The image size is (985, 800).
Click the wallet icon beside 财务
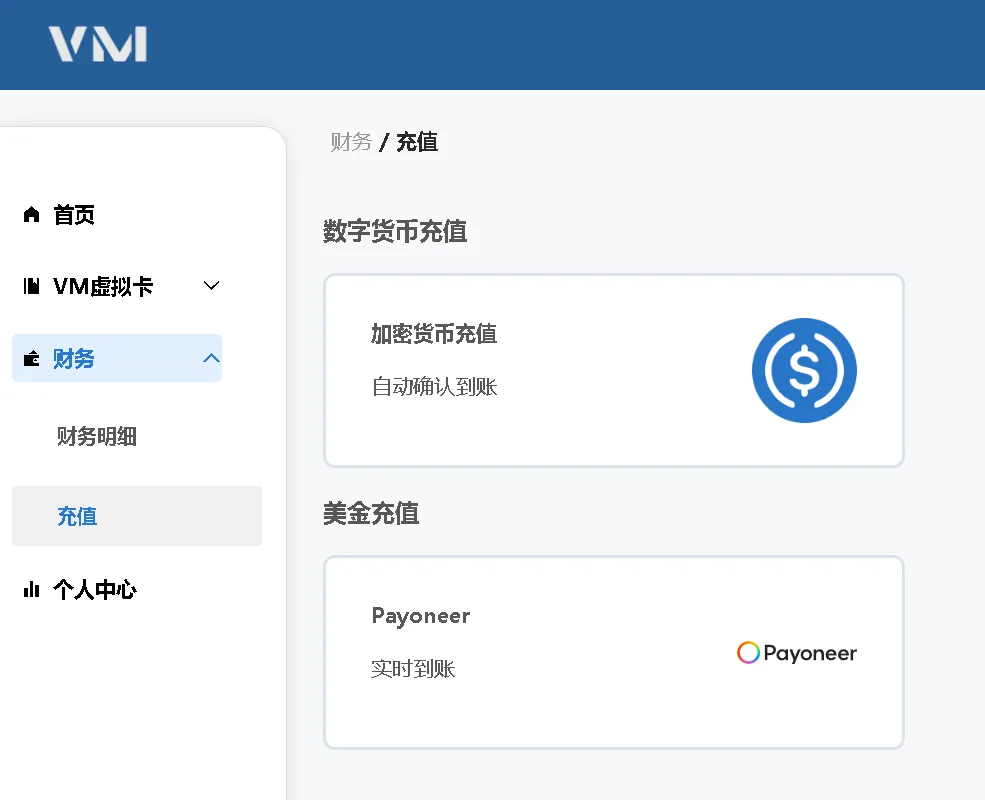click(x=31, y=359)
